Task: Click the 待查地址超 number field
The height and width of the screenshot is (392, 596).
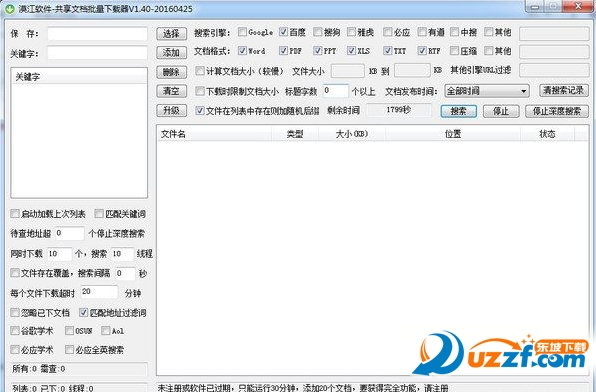Action: pyautogui.click(x=70, y=233)
